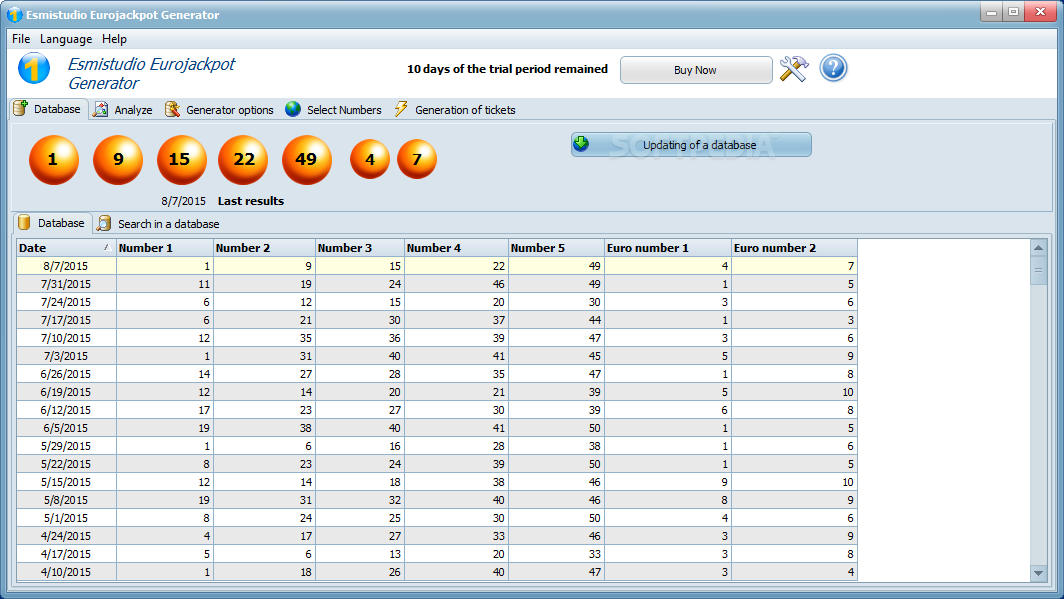The image size is (1064, 599).
Task: Open the Language menu
Action: pos(66,39)
